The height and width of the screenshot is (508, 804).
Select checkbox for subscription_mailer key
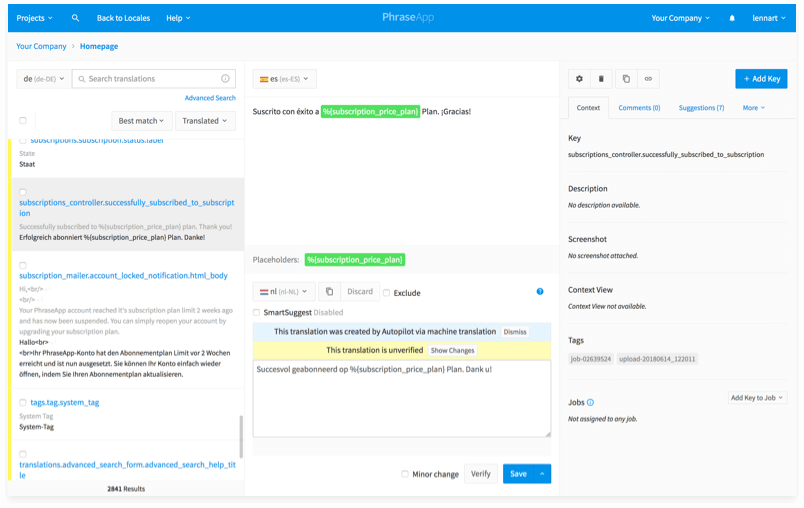click(23, 266)
